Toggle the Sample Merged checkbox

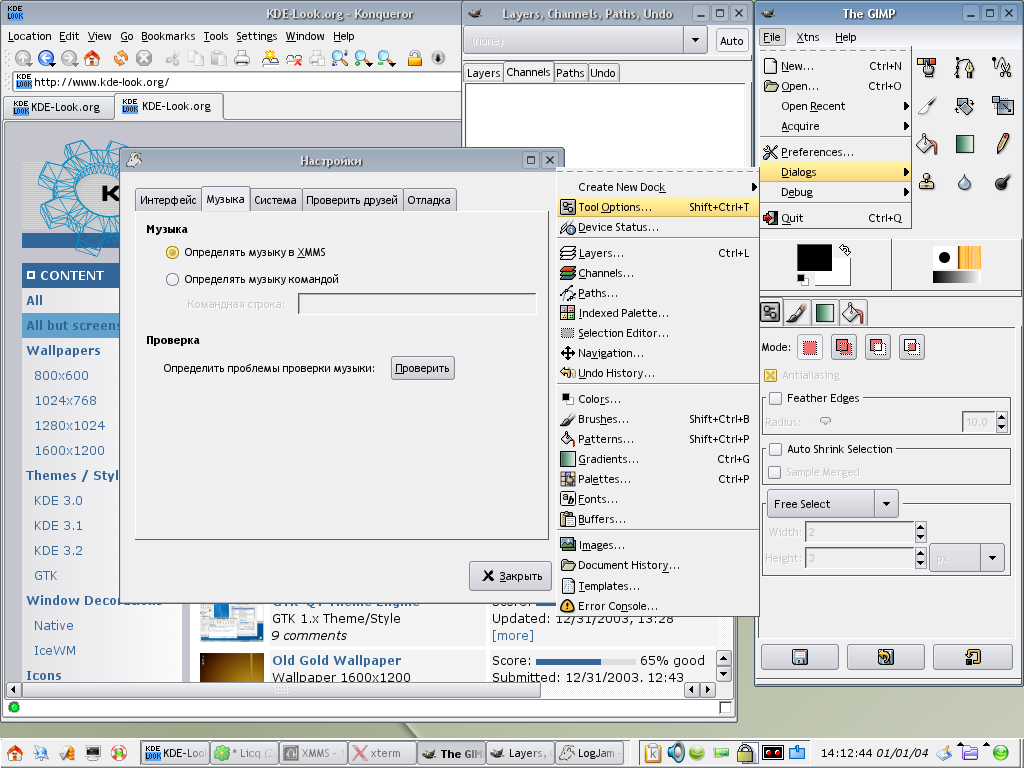pos(775,472)
